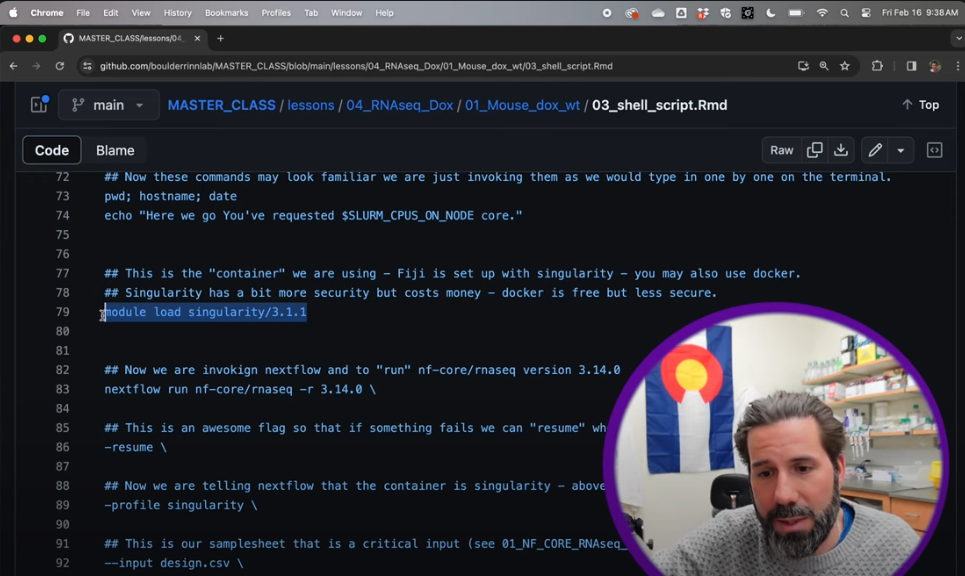
Task: Open the Bookmarks menu
Action: point(226,13)
